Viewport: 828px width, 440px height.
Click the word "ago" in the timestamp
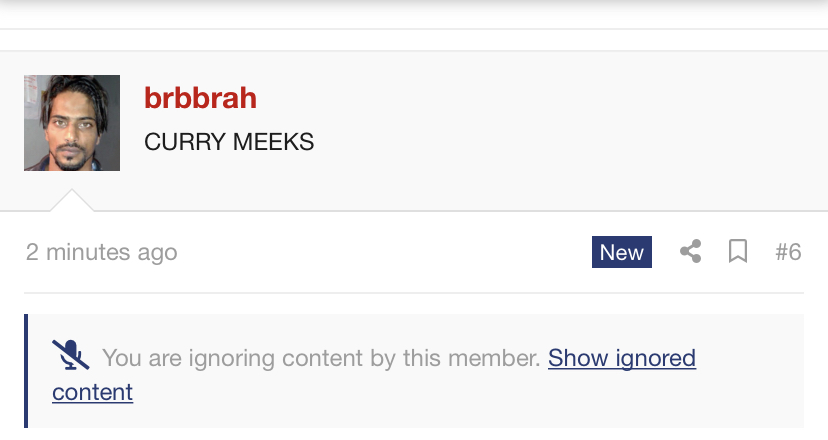[158, 252]
